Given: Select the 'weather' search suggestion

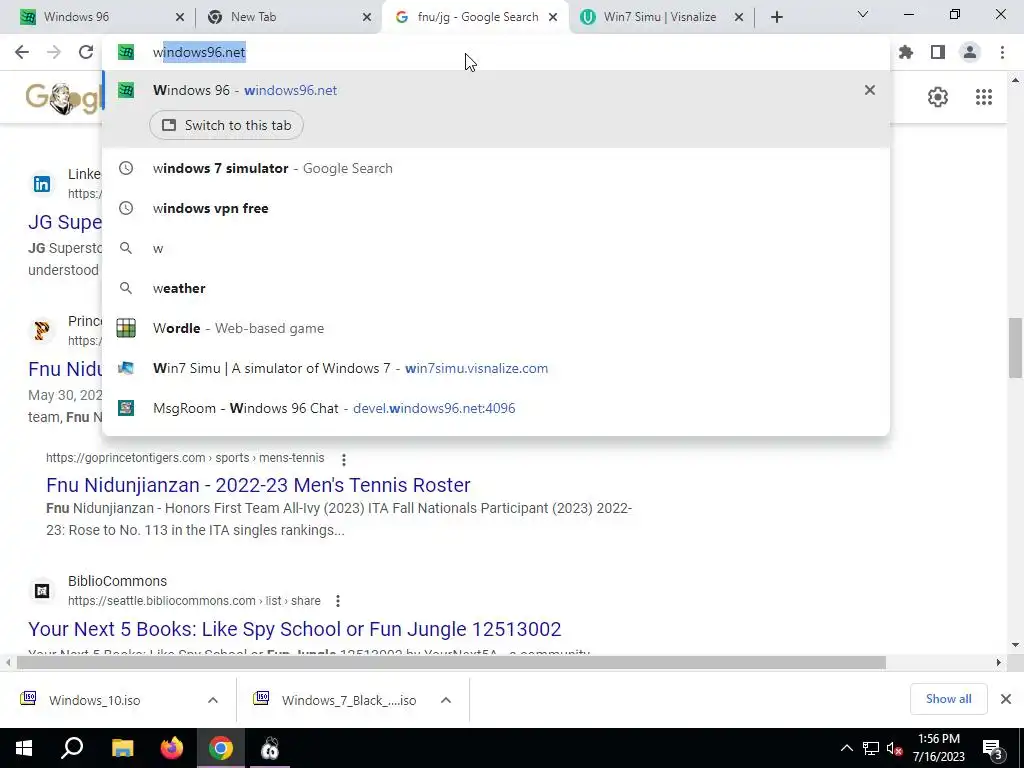Looking at the screenshot, I should (496, 288).
